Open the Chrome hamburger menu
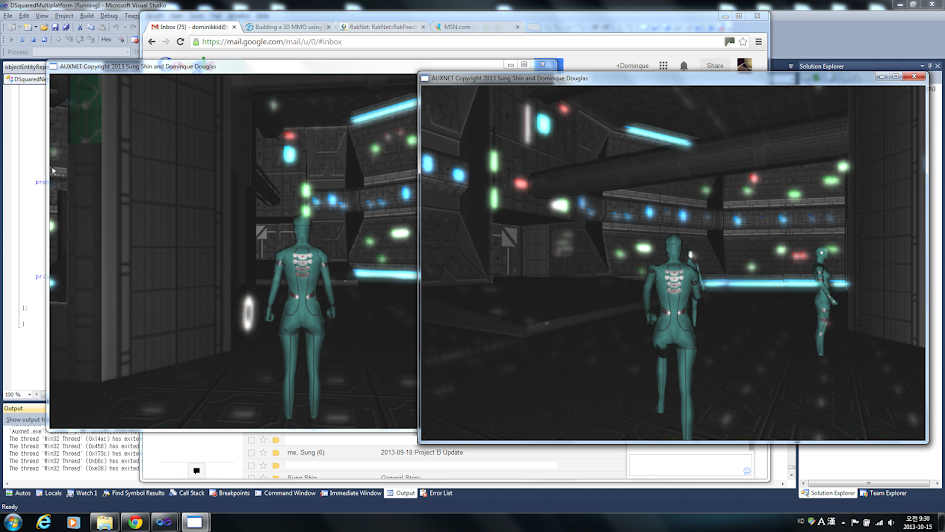 pyautogui.click(x=759, y=42)
